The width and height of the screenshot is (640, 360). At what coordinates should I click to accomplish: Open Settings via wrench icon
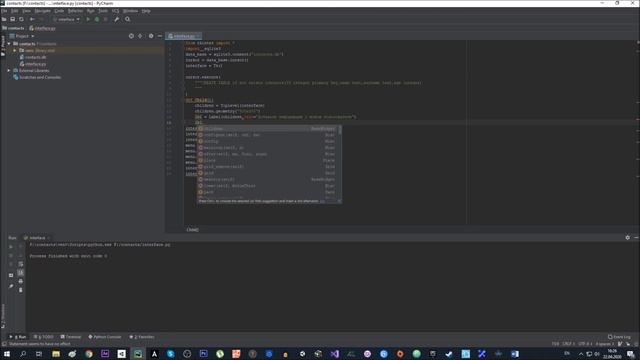[x=117, y=19]
